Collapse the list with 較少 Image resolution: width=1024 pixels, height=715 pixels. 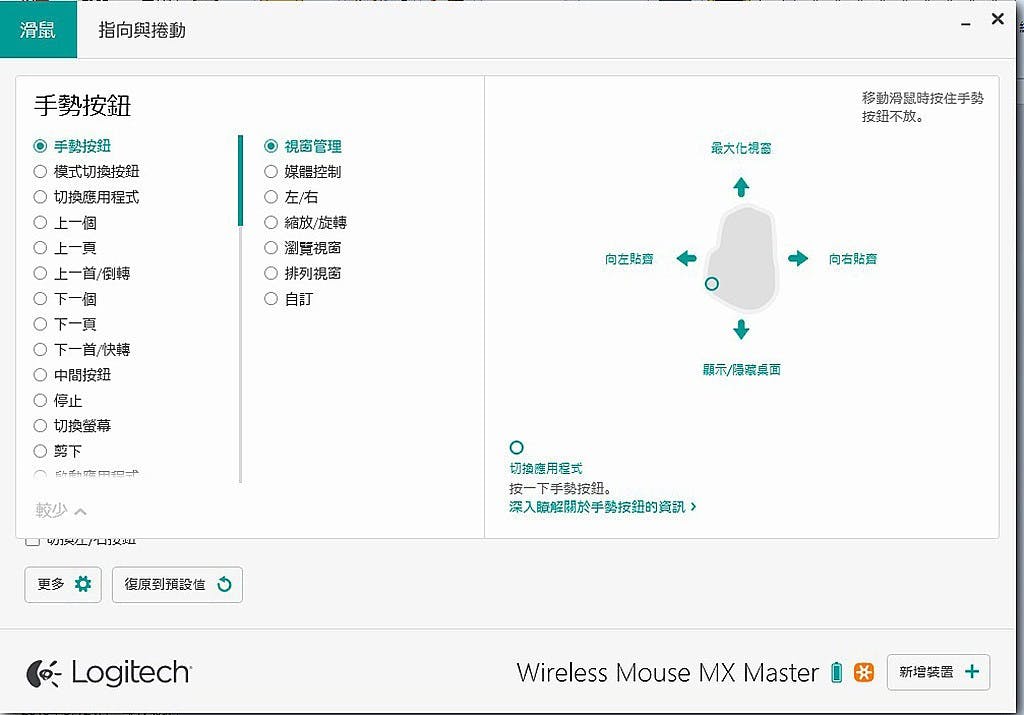click(61, 510)
